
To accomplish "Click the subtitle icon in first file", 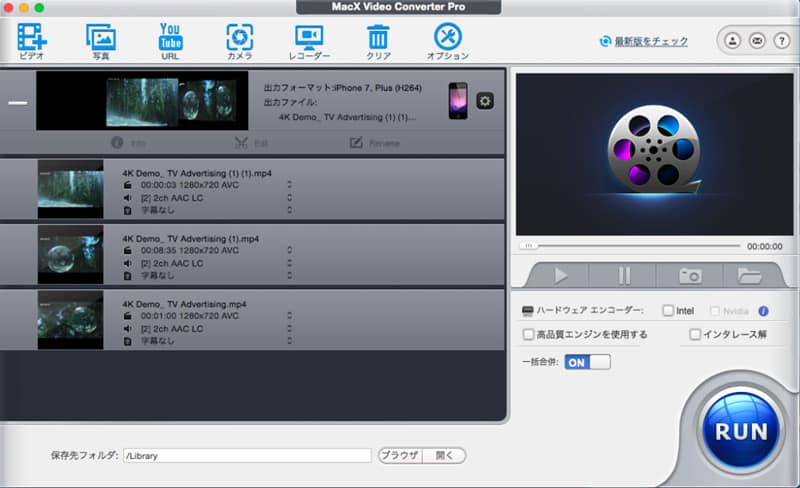I will pos(128,210).
